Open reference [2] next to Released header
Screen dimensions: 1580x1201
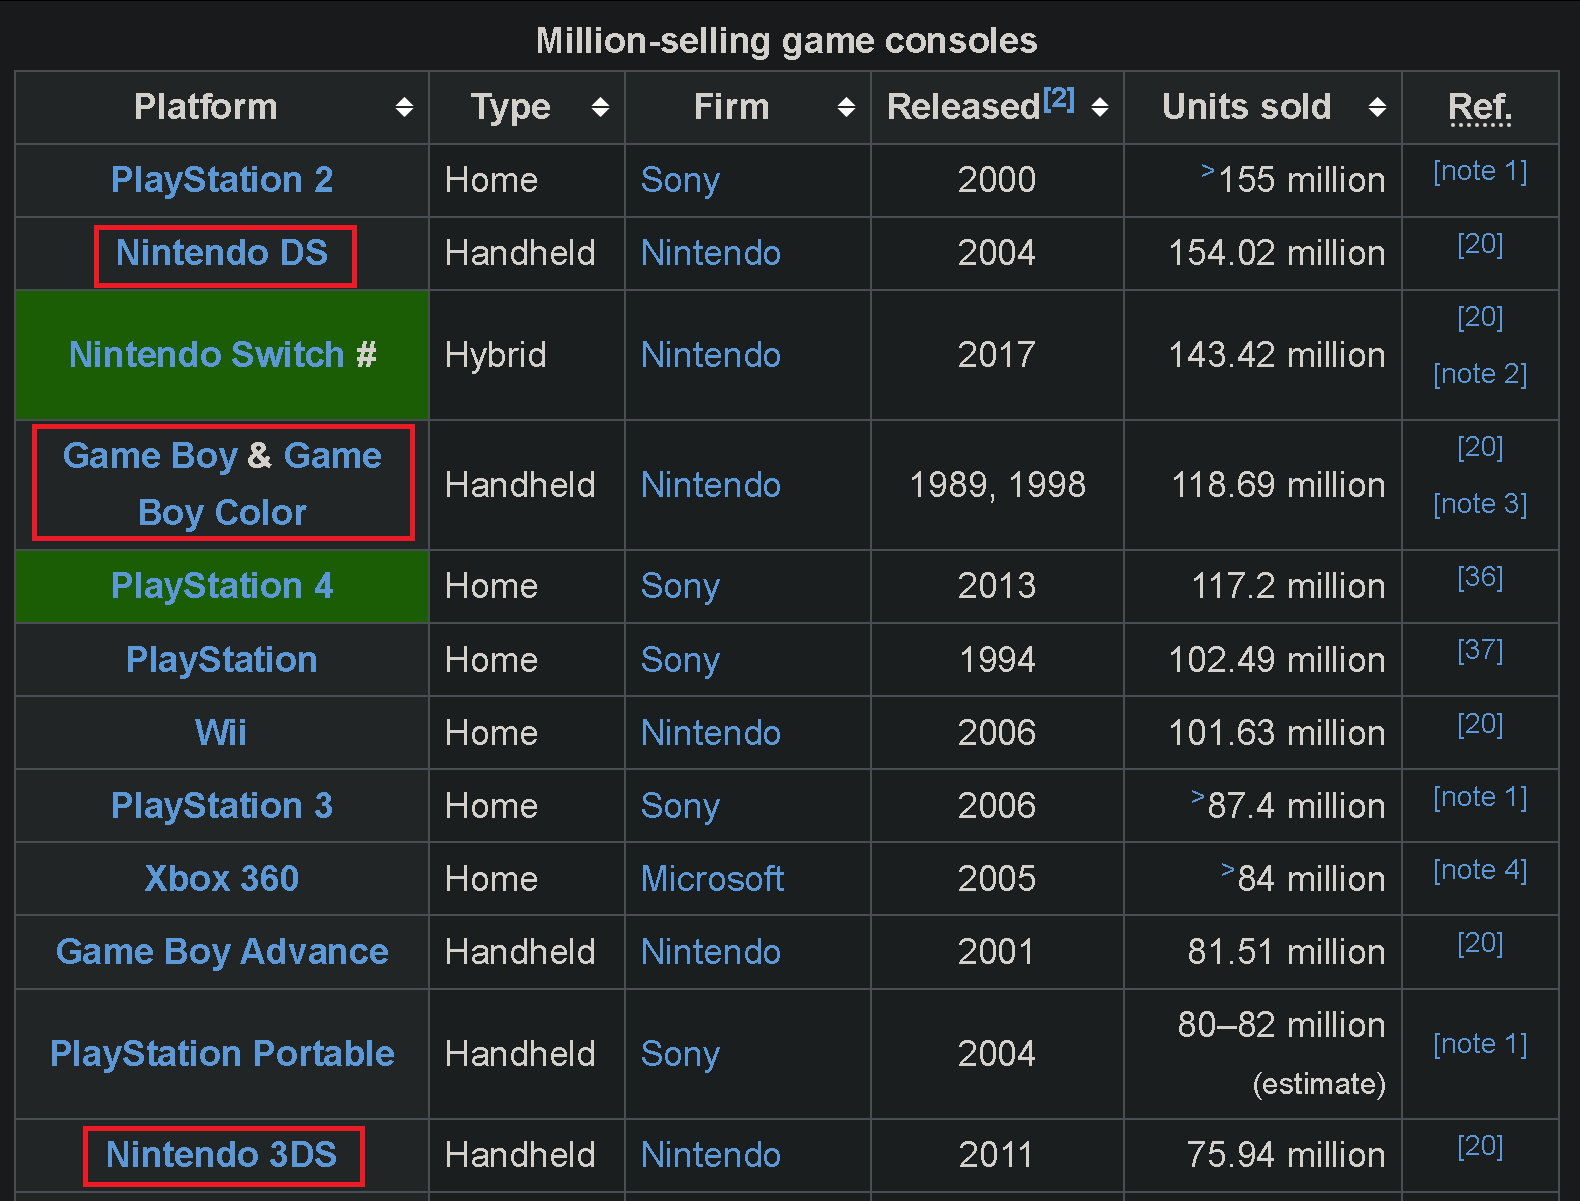tap(1059, 98)
